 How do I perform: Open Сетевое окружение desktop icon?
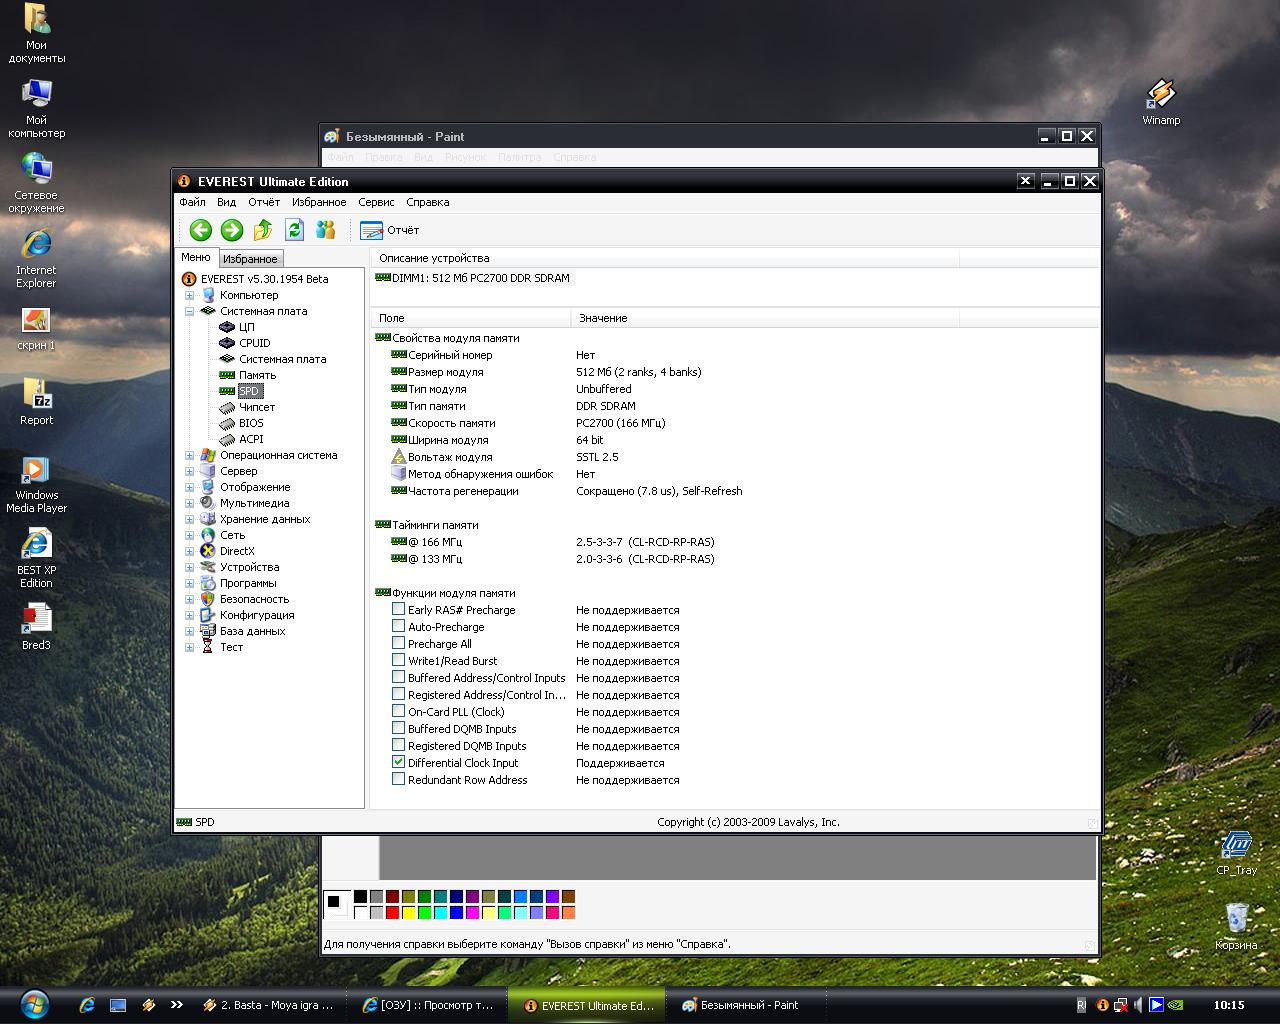[x=36, y=183]
